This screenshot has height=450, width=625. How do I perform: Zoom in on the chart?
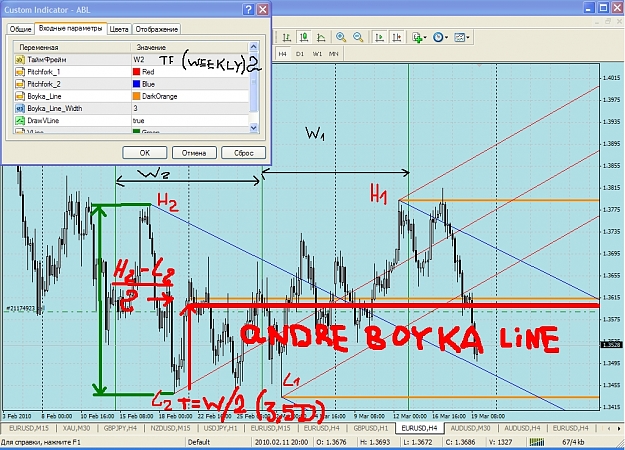(x=341, y=37)
